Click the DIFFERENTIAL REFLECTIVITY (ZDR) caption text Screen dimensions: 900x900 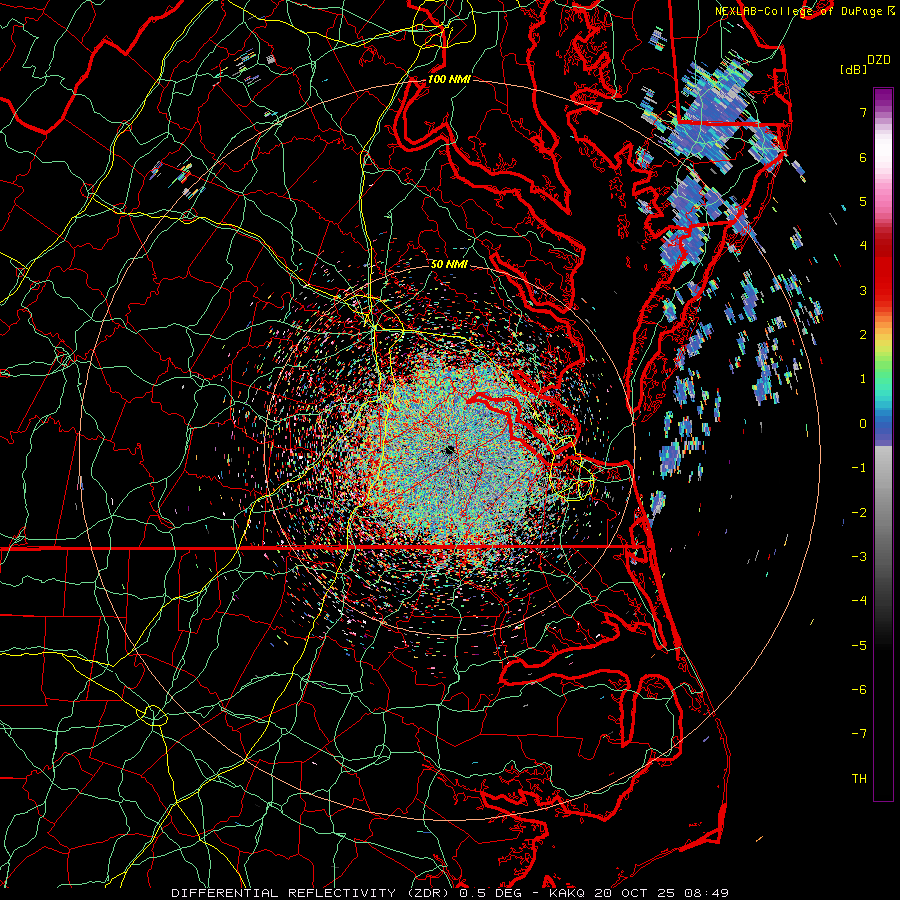[x=313, y=893]
